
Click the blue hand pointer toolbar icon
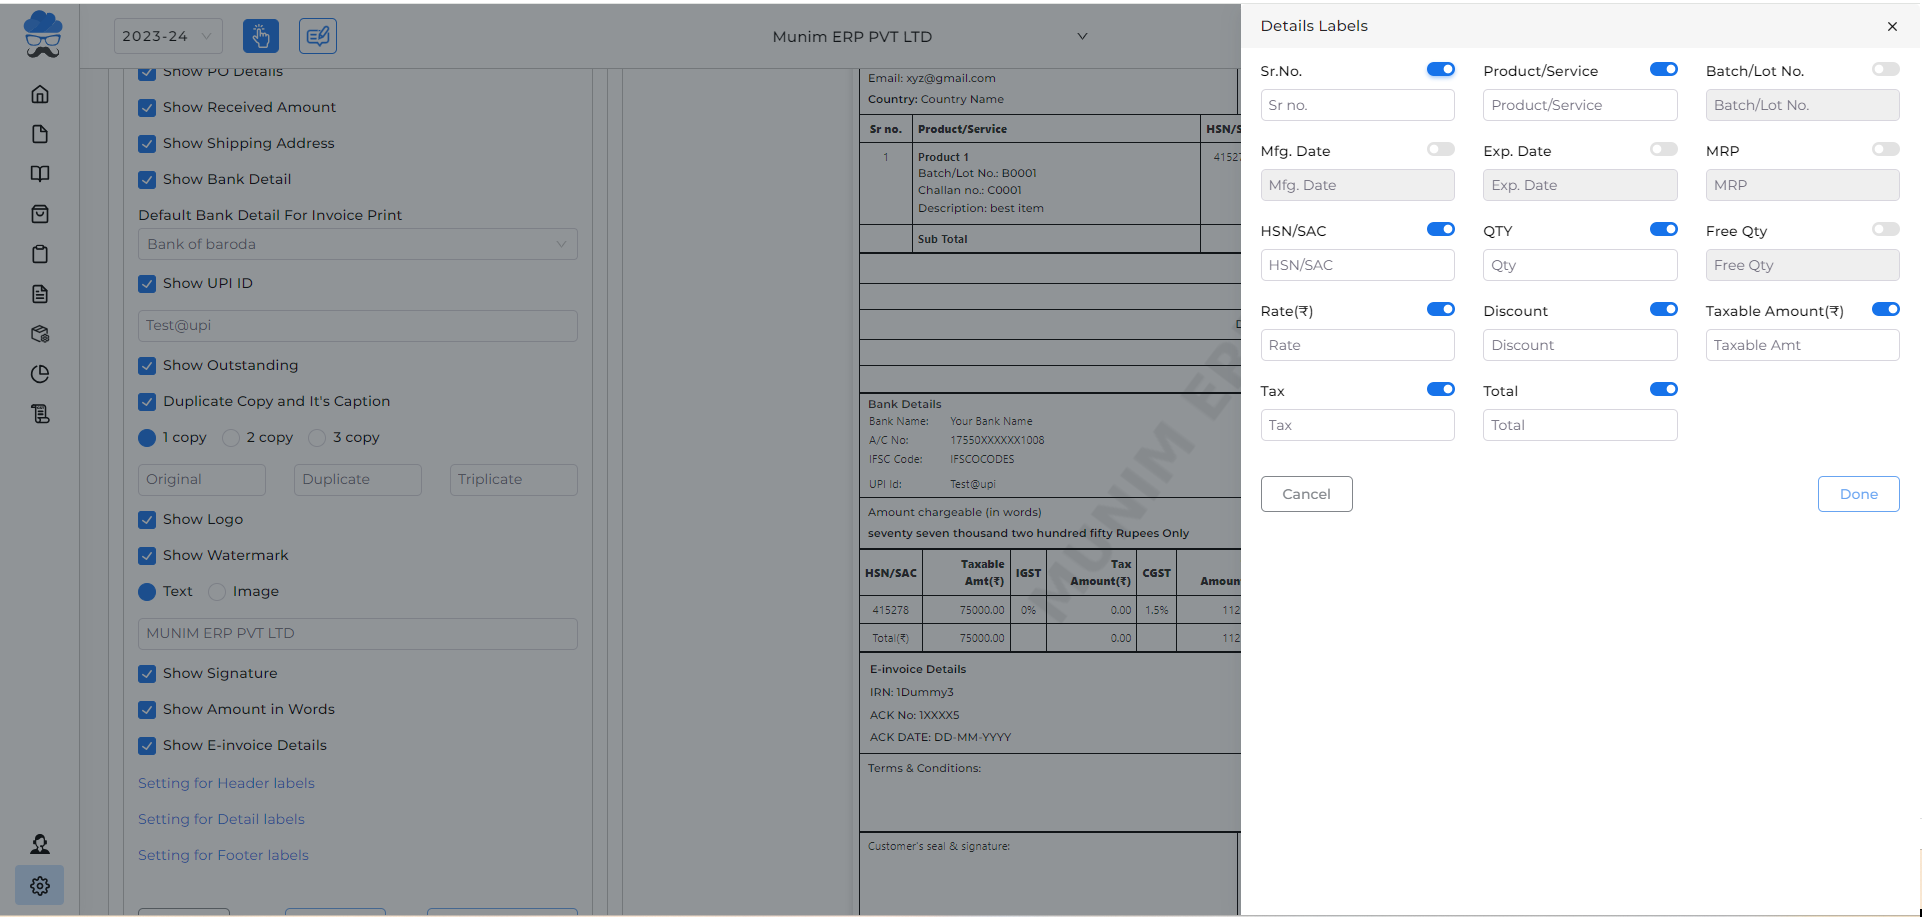[261, 36]
